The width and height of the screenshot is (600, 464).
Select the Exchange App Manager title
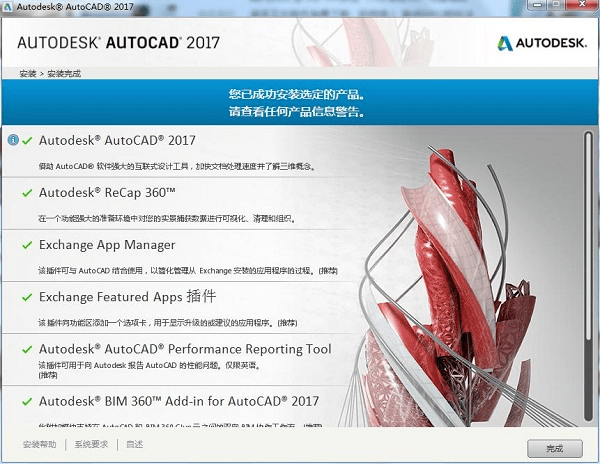(x=107, y=245)
